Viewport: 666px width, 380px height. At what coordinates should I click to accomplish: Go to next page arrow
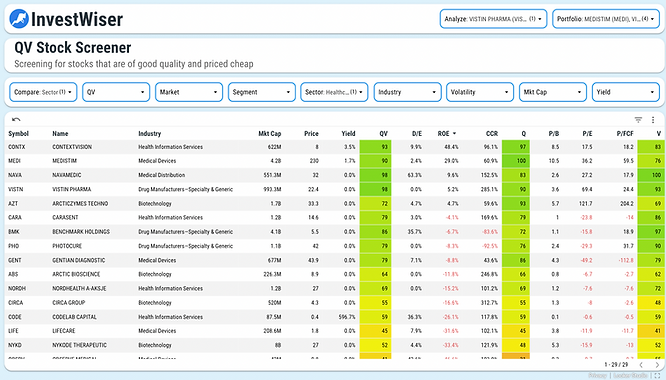point(657,365)
